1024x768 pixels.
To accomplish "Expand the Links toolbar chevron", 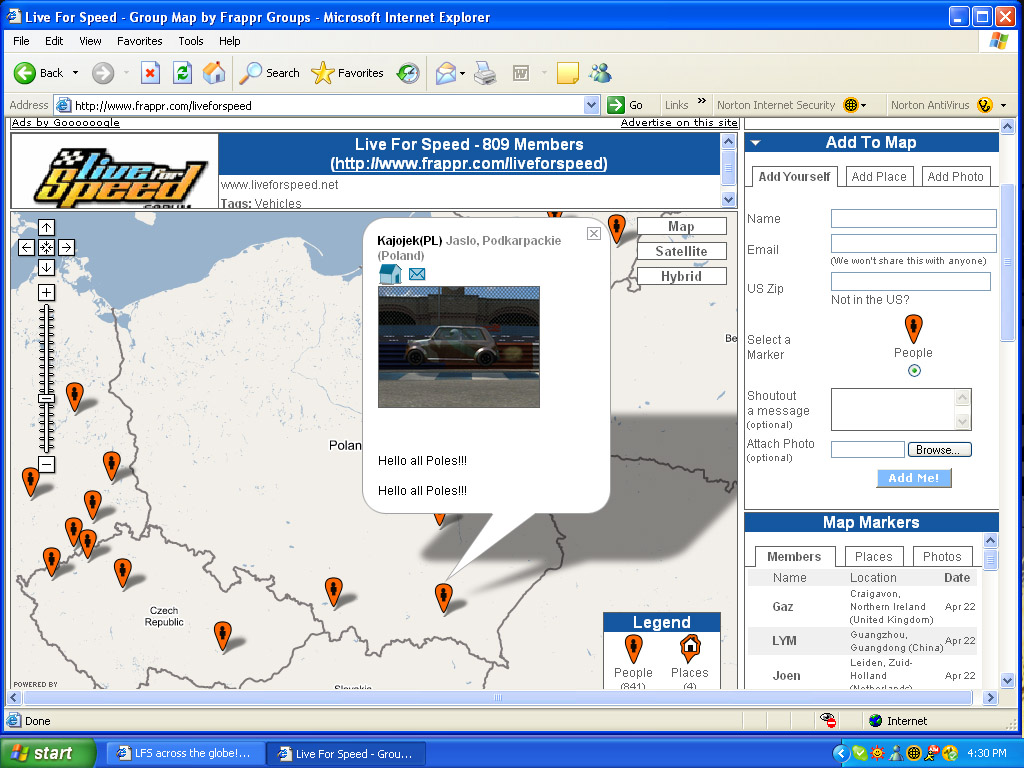I will (702, 101).
